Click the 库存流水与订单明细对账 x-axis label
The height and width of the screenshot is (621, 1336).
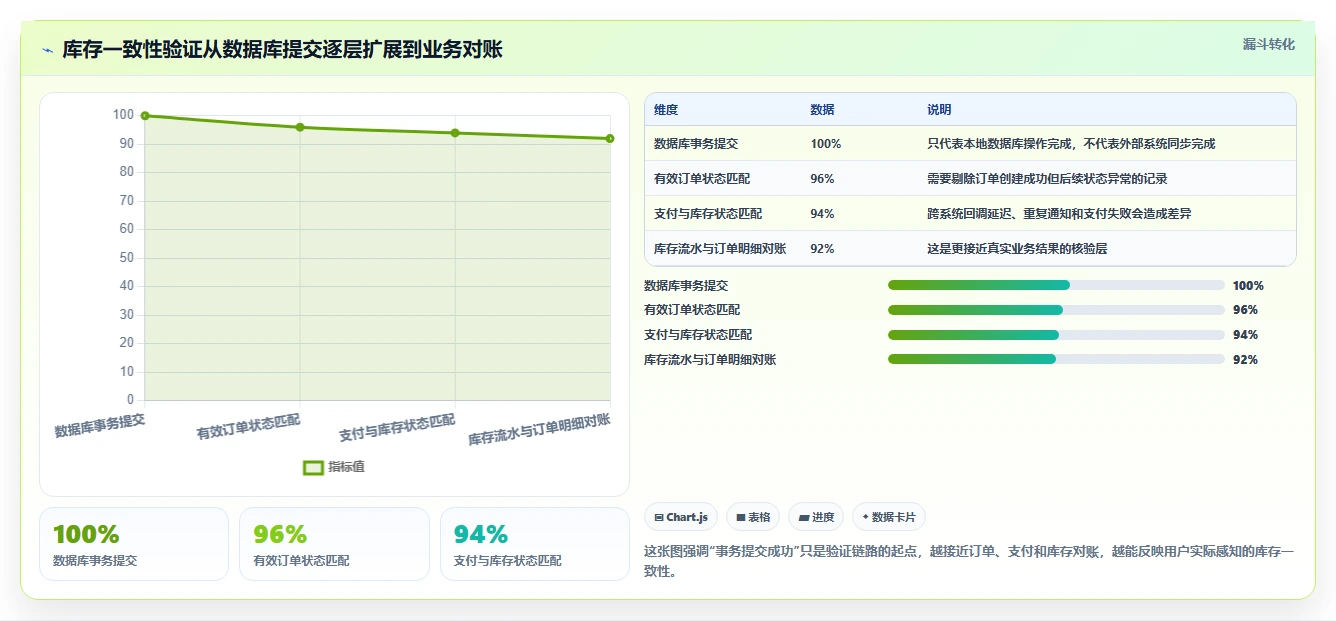tap(540, 430)
